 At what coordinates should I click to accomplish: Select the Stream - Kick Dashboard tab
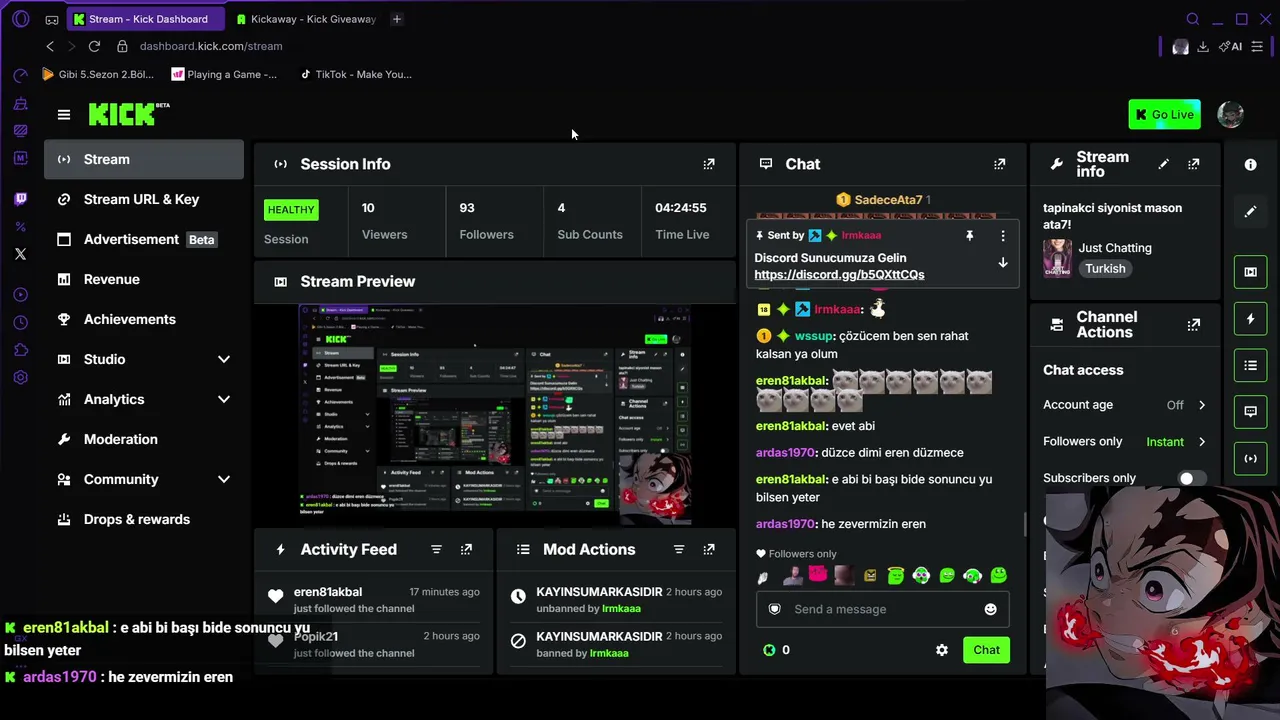[145, 19]
